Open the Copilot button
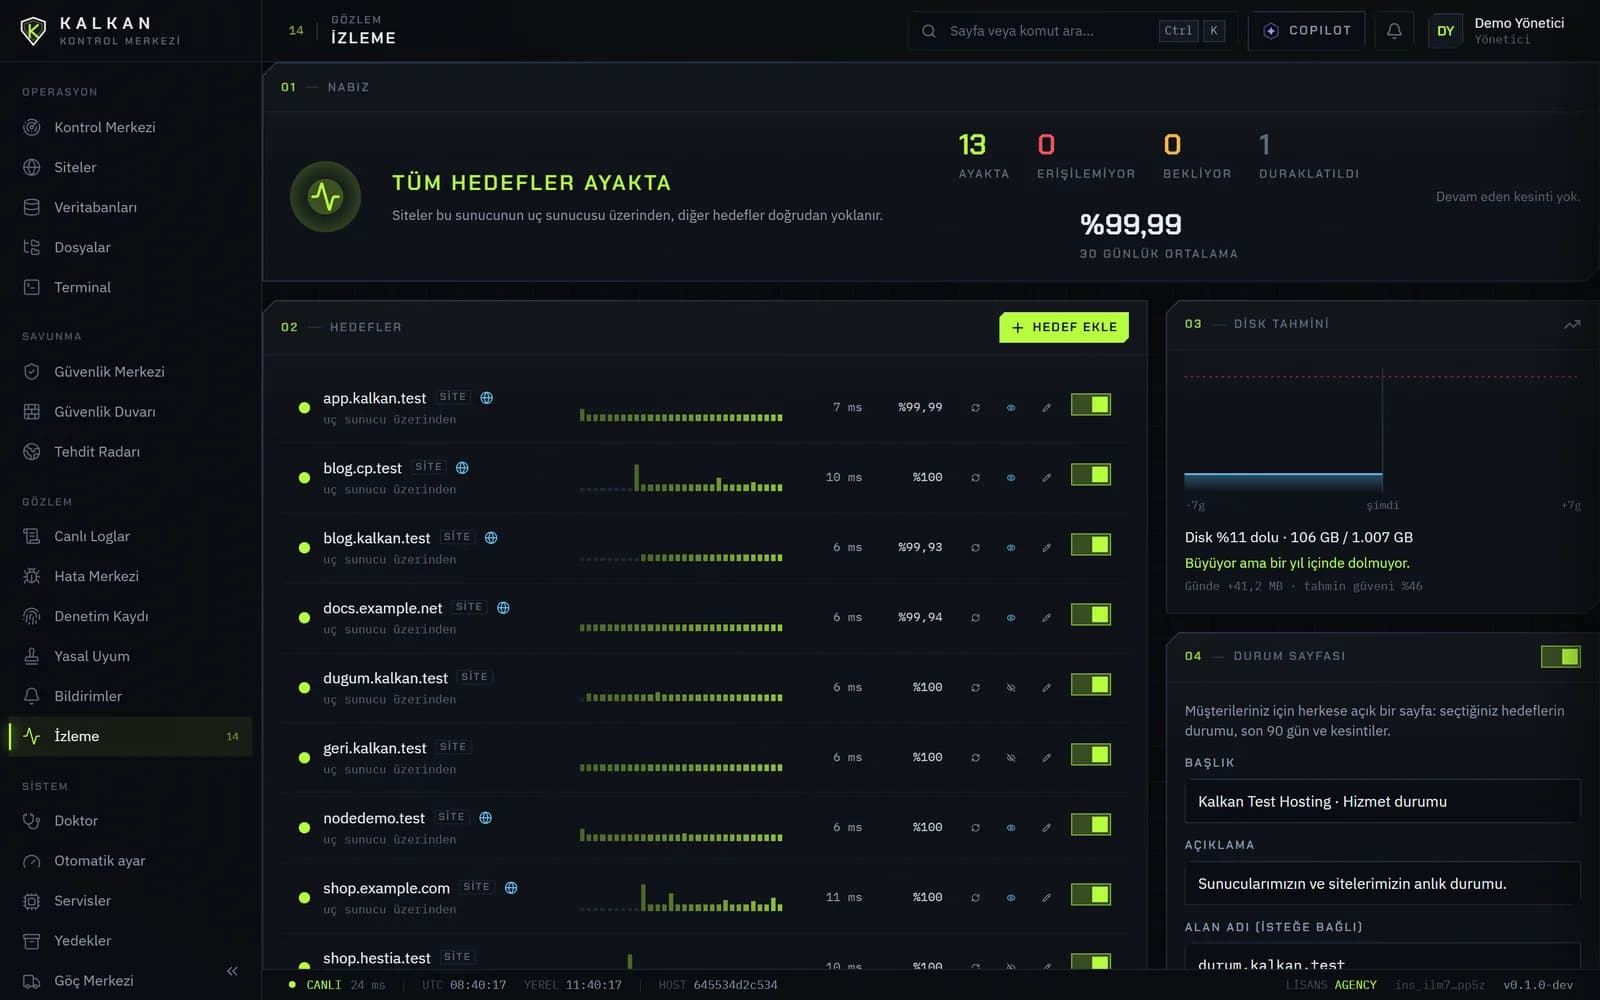Screen dimensions: 1600x1000 pyautogui.click(x=1307, y=31)
